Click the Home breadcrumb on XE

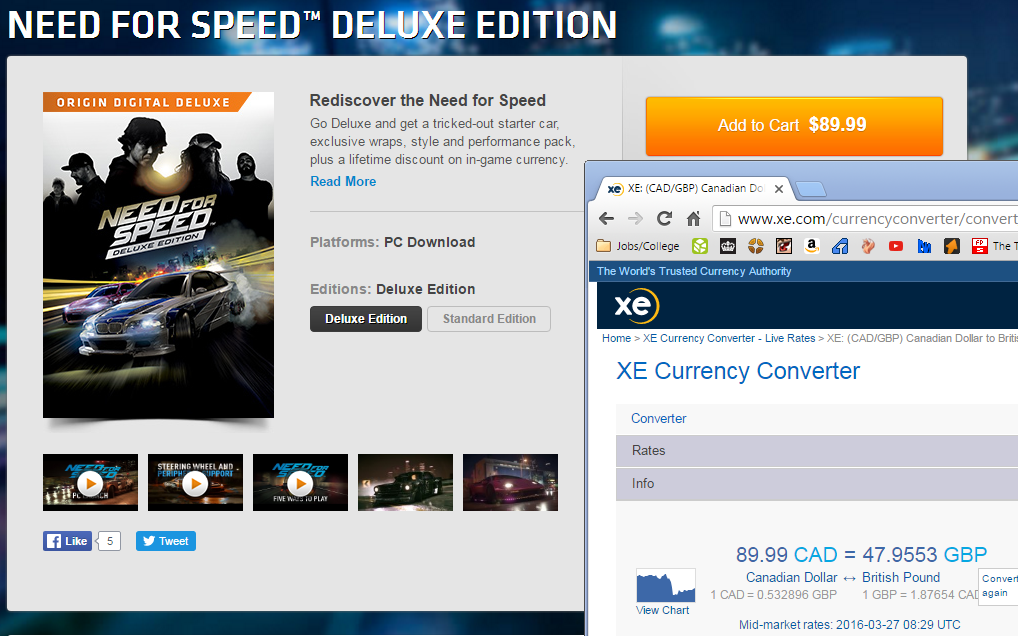tap(616, 338)
